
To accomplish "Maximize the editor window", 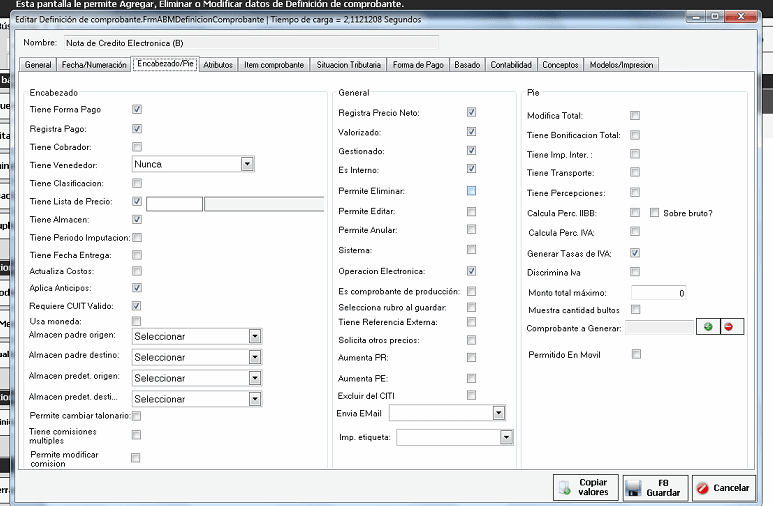I will point(716,18).
